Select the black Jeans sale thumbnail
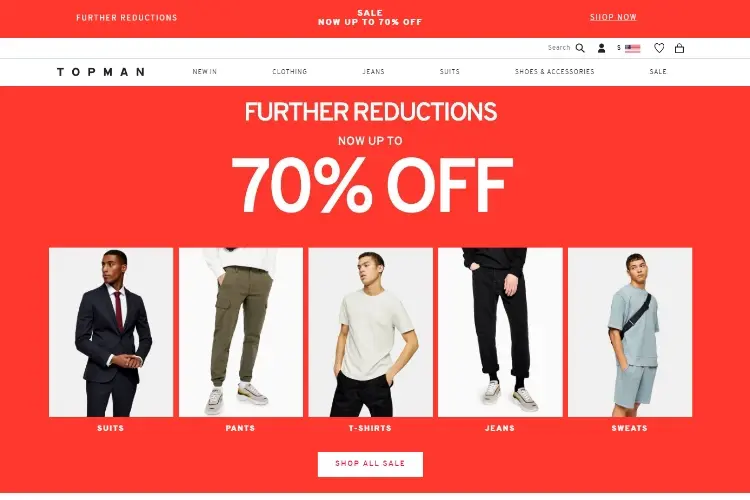The height and width of the screenshot is (500, 750). [500, 332]
